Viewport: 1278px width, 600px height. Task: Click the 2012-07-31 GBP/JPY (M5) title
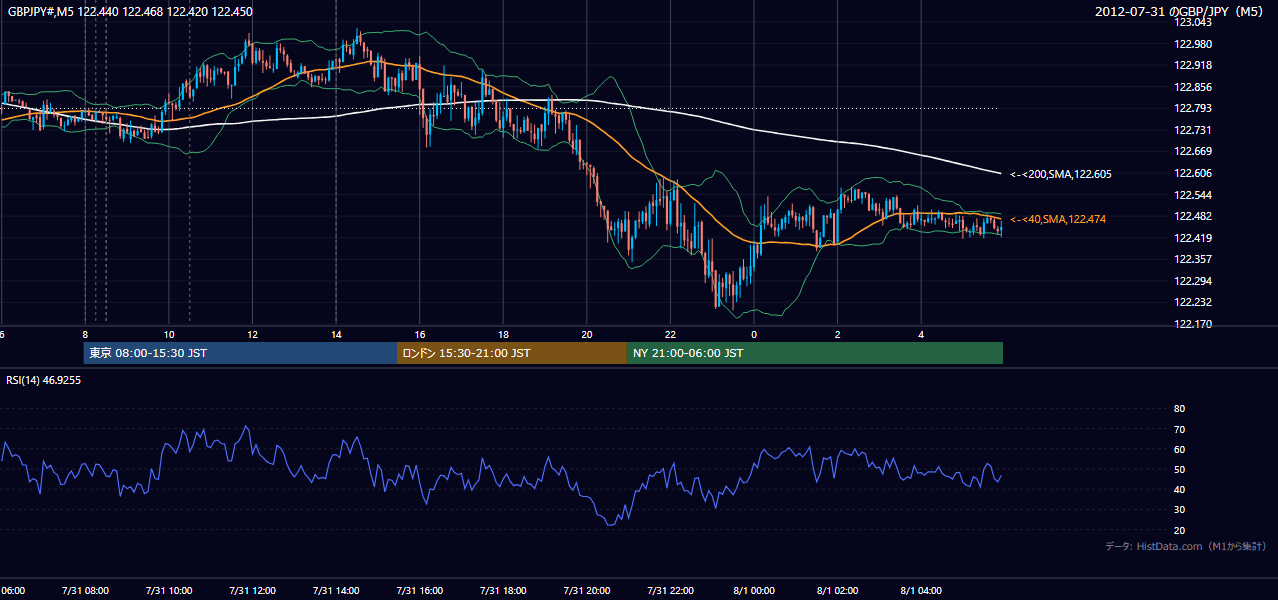point(1181,11)
